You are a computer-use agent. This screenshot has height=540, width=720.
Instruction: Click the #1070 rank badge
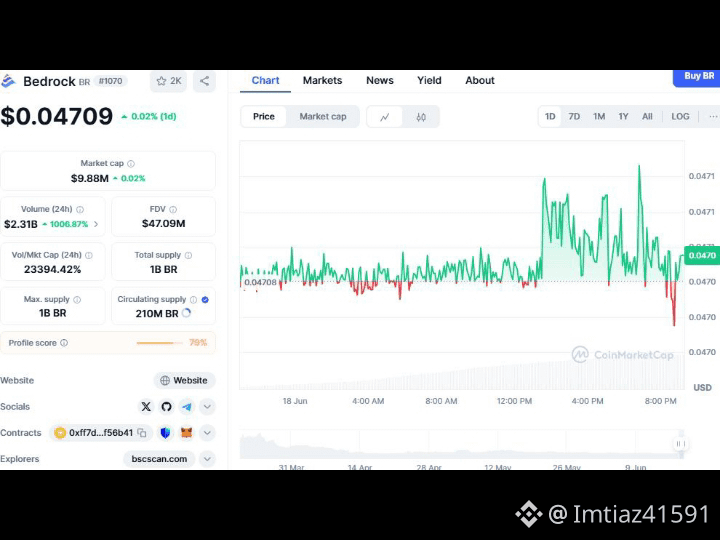(111, 81)
